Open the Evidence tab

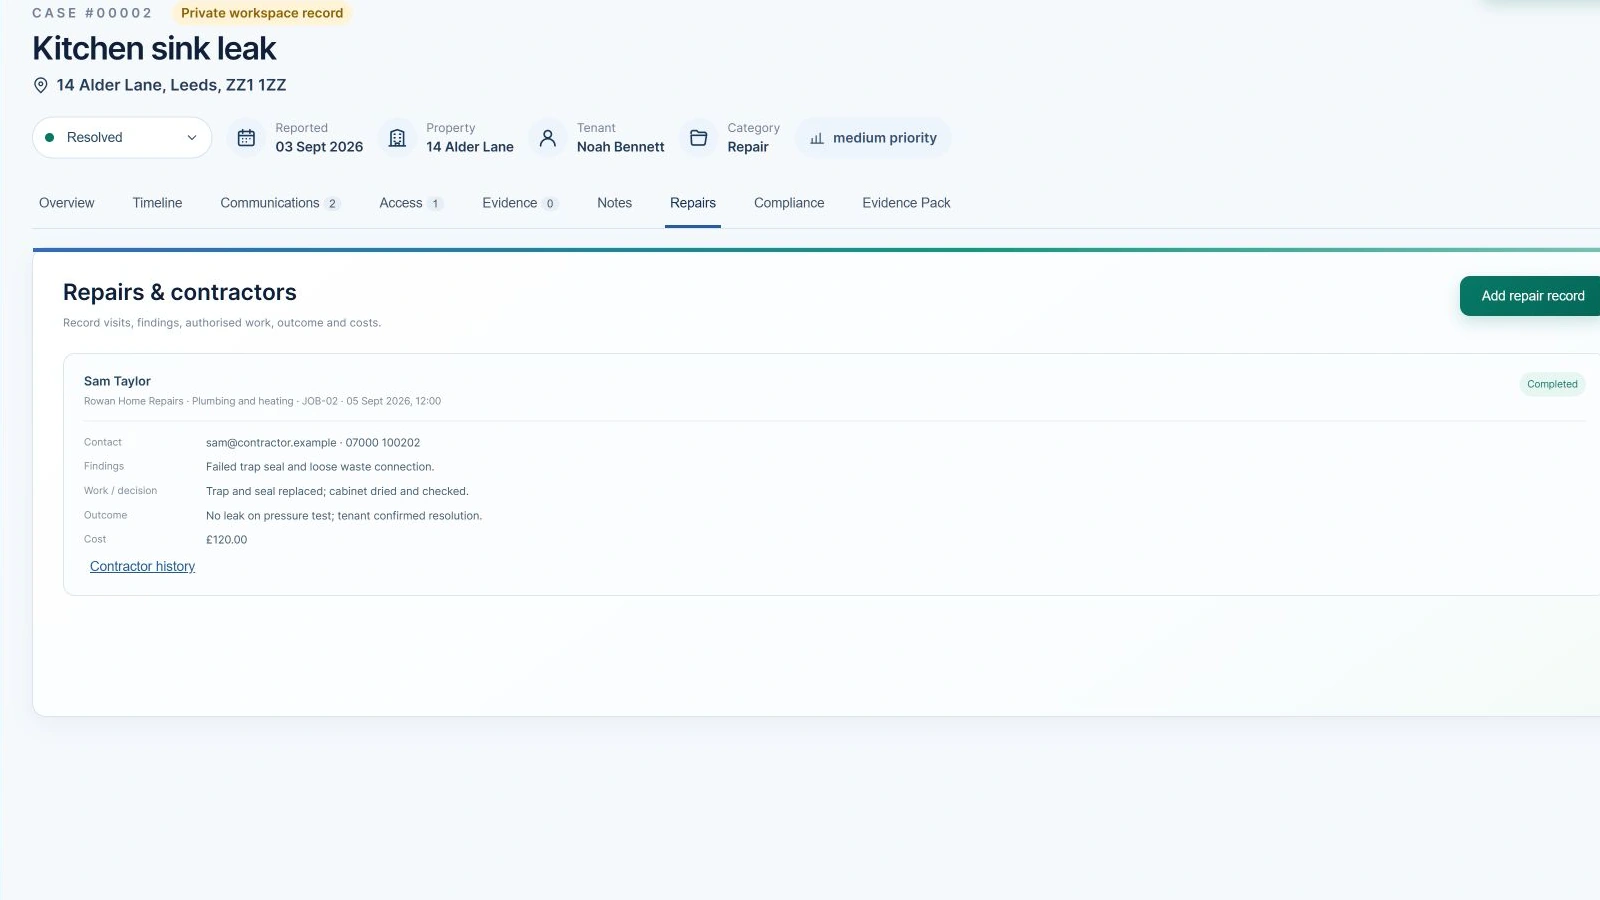[520, 203]
